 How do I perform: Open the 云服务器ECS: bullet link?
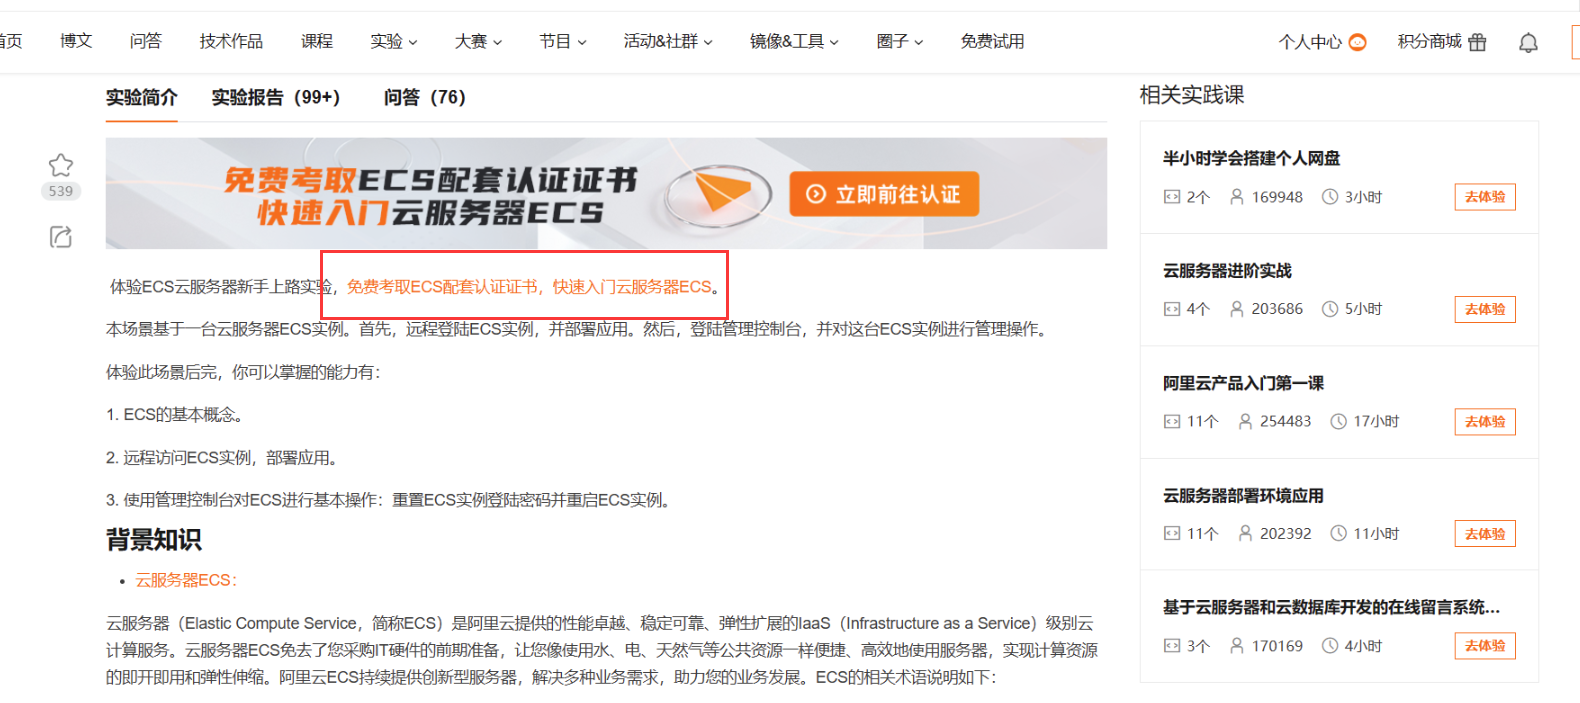point(186,580)
